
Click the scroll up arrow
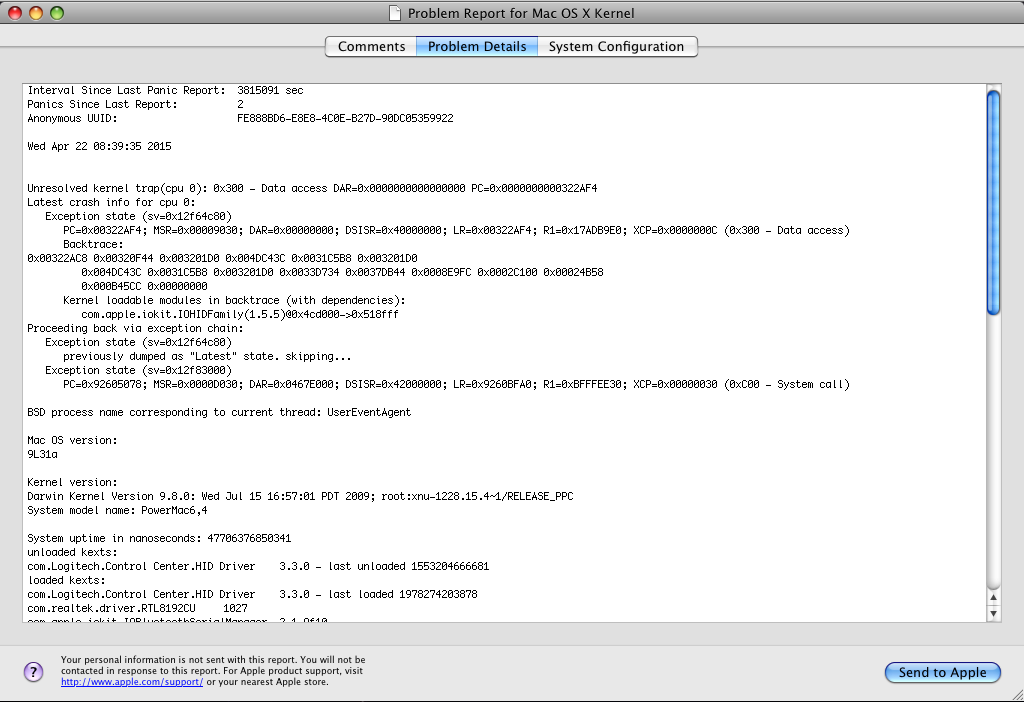[993, 597]
